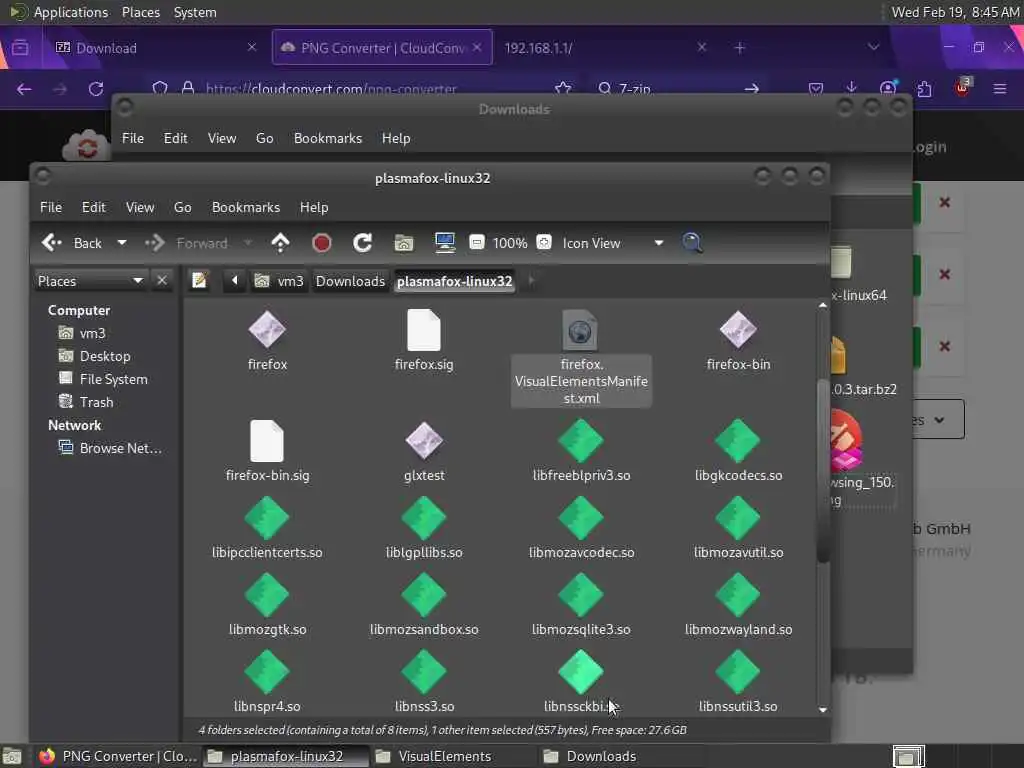Select File System in sidebar
This screenshot has height=768, width=1024.
(103, 379)
